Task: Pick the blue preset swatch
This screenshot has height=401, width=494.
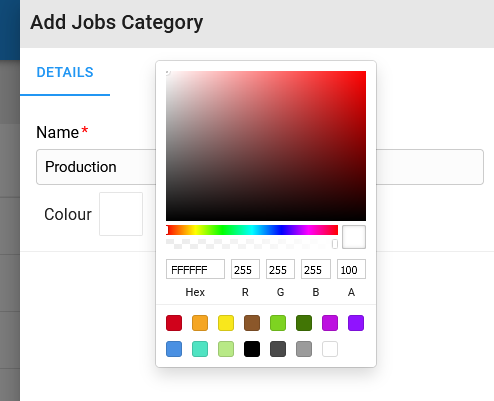Action: [174, 349]
